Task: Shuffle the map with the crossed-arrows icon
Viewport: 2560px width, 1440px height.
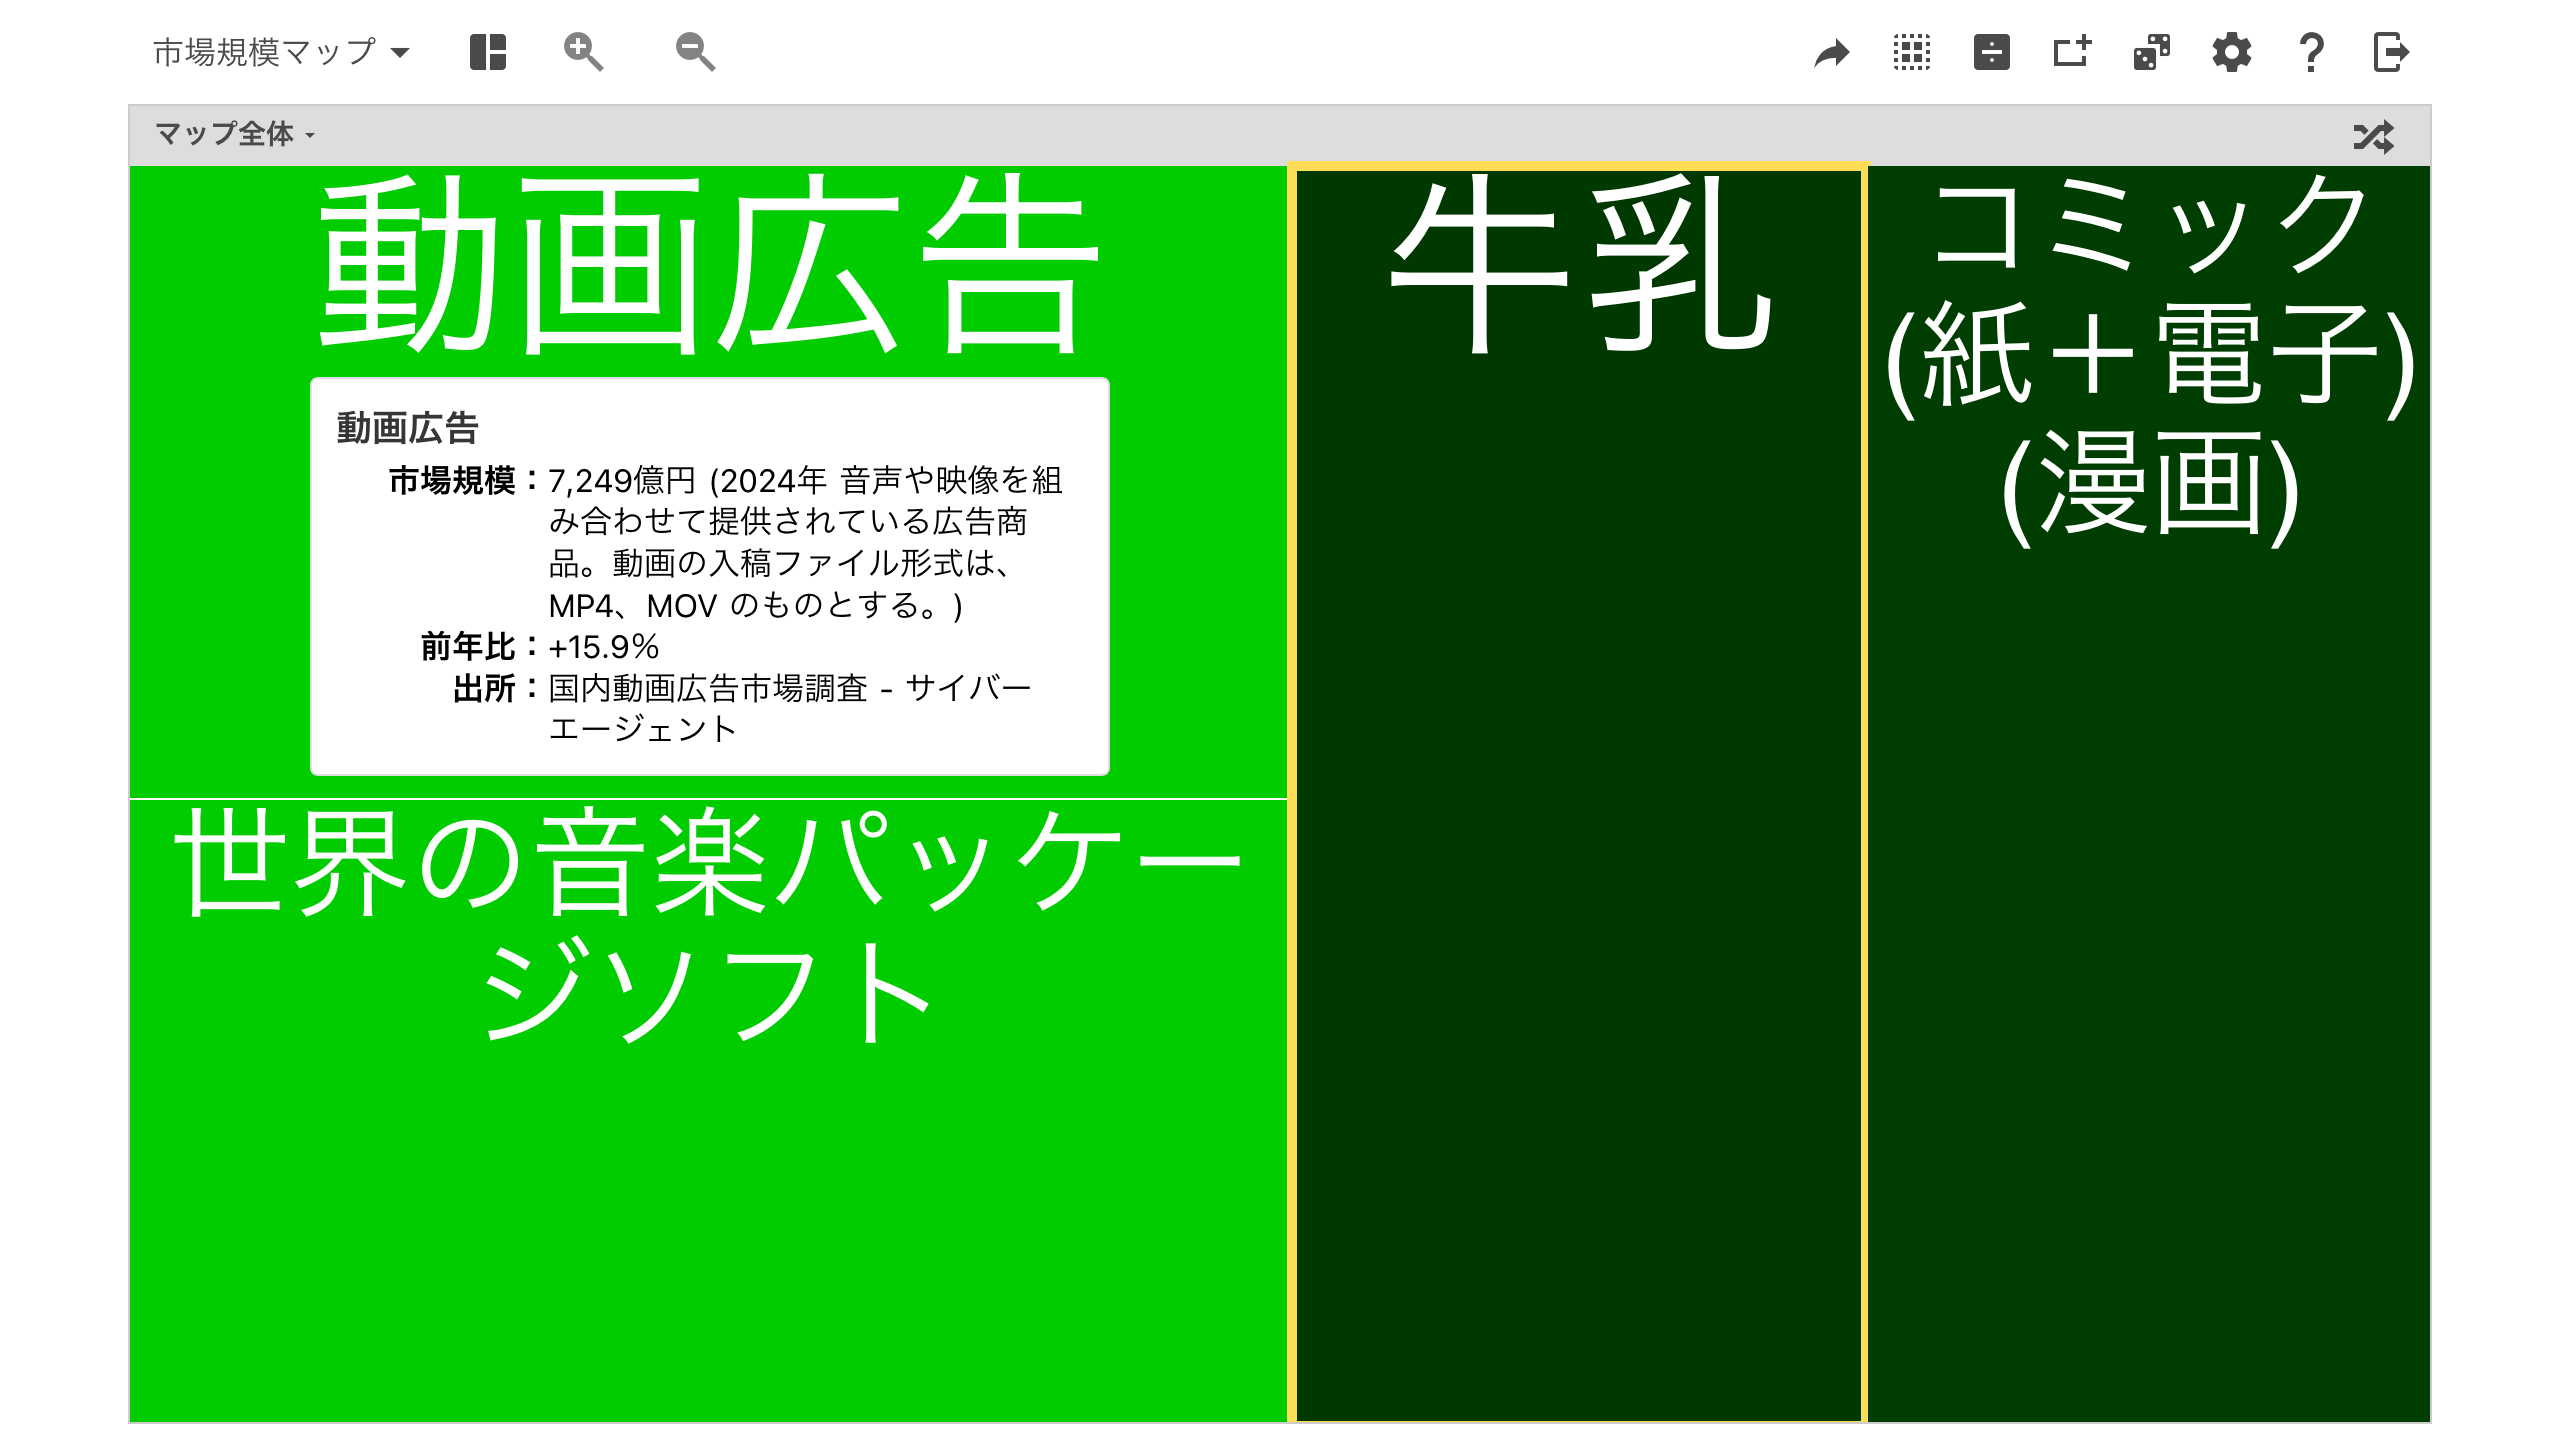Action: click(2374, 136)
